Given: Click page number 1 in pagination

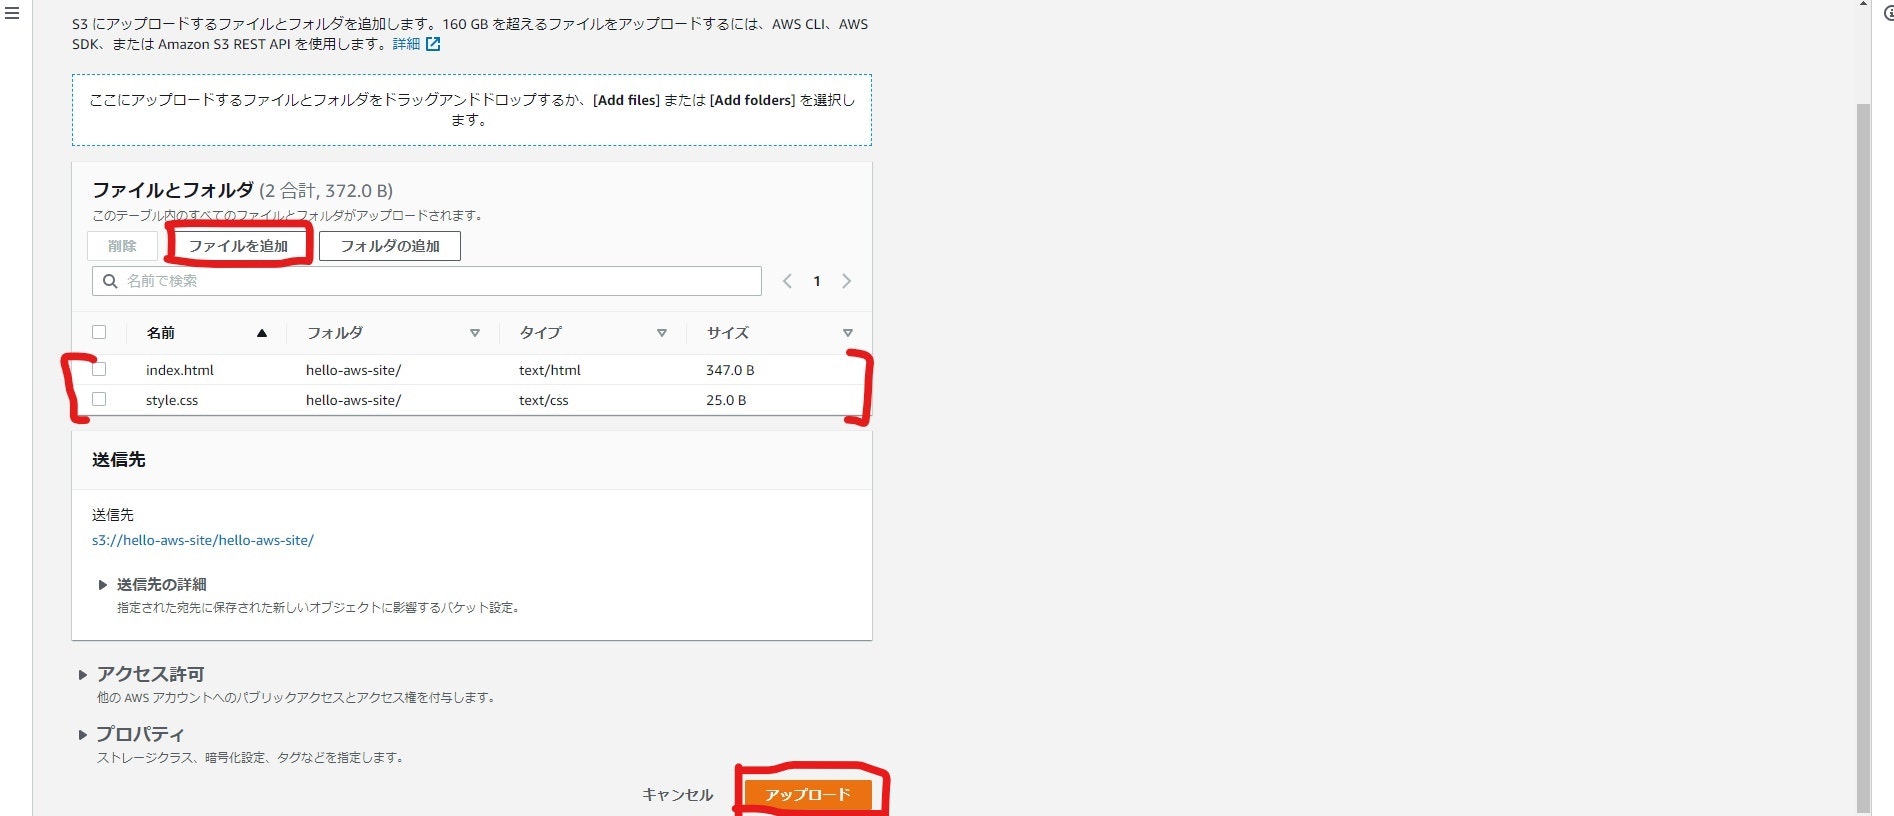Looking at the screenshot, I should tap(817, 281).
